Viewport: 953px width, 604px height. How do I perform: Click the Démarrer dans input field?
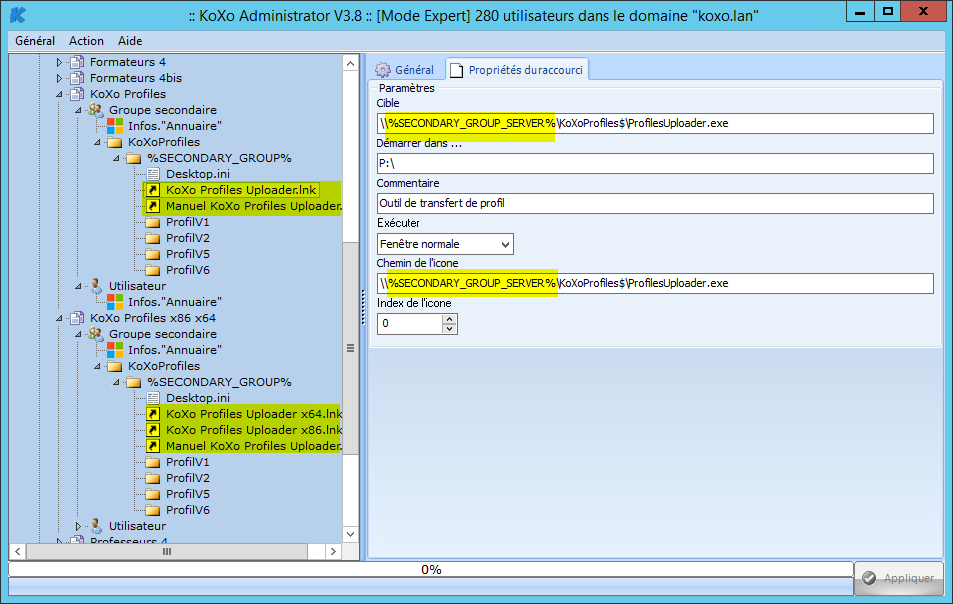(x=655, y=163)
